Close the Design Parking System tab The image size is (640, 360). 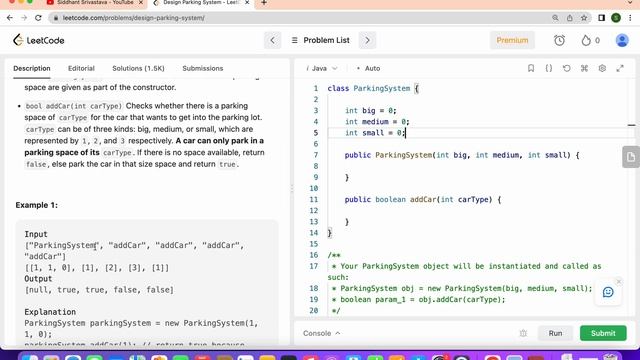click(247, 3)
